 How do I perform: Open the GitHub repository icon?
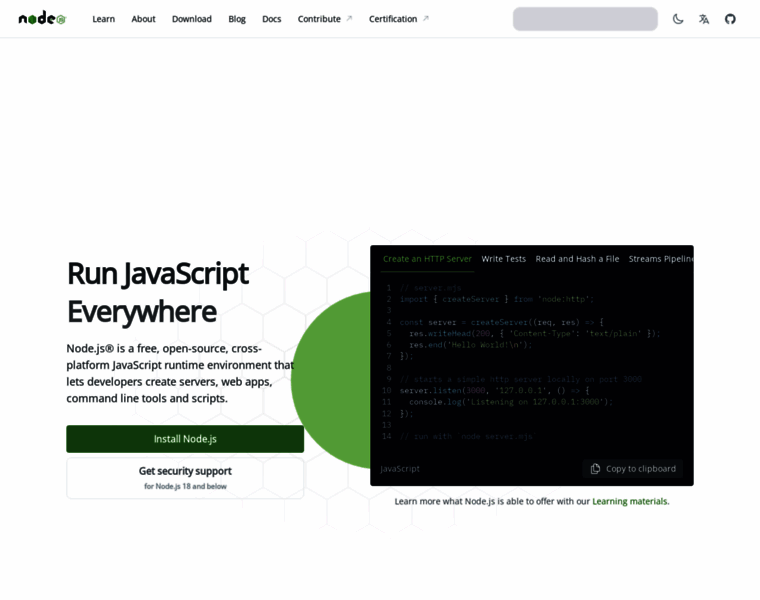pyautogui.click(x=730, y=19)
